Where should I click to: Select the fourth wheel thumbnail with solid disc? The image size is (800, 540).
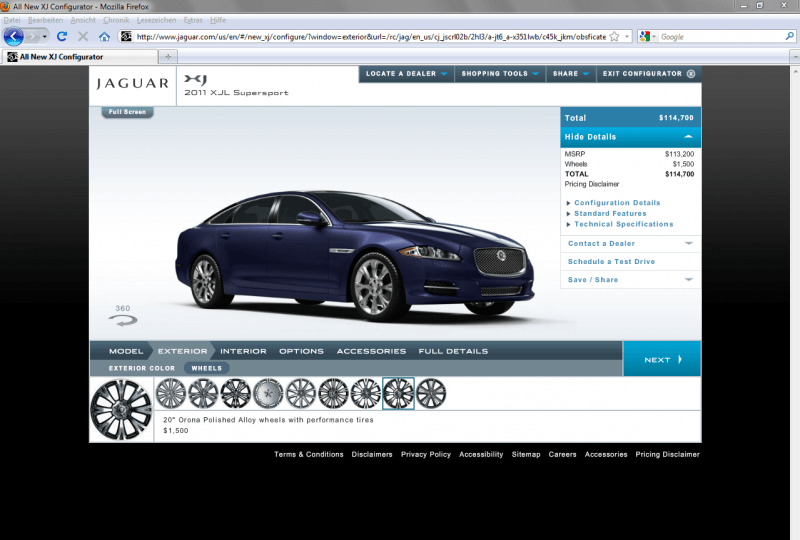pyautogui.click(x=268, y=394)
